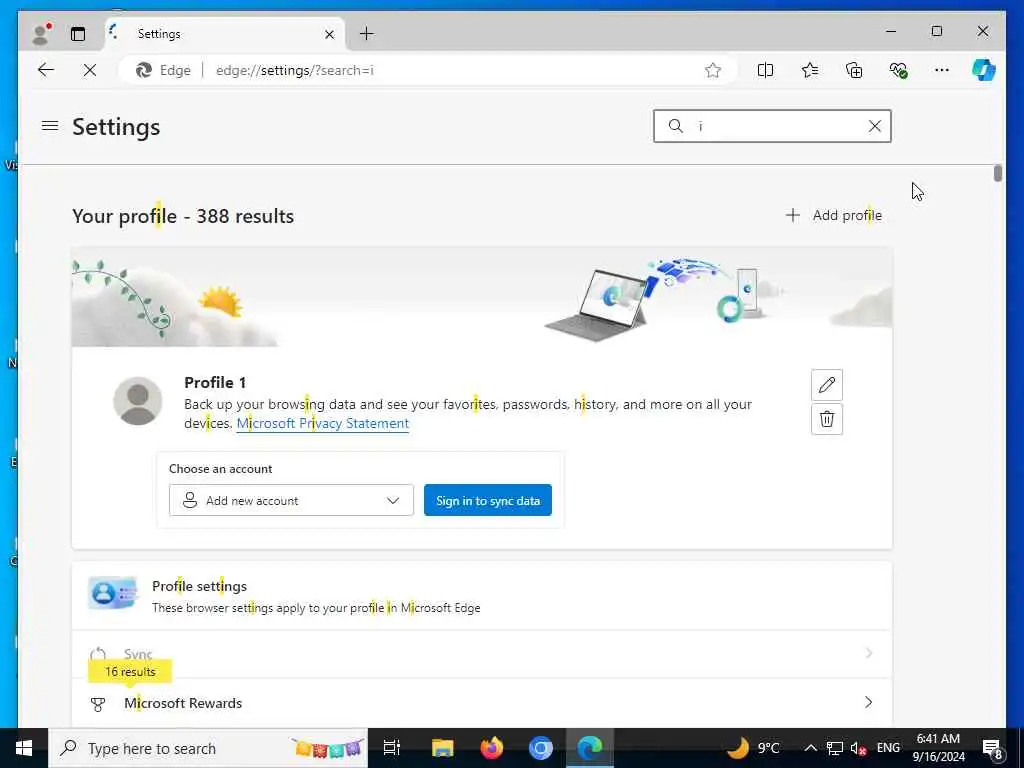
Task: Clear the settings search box
Action: pyautogui.click(x=875, y=126)
